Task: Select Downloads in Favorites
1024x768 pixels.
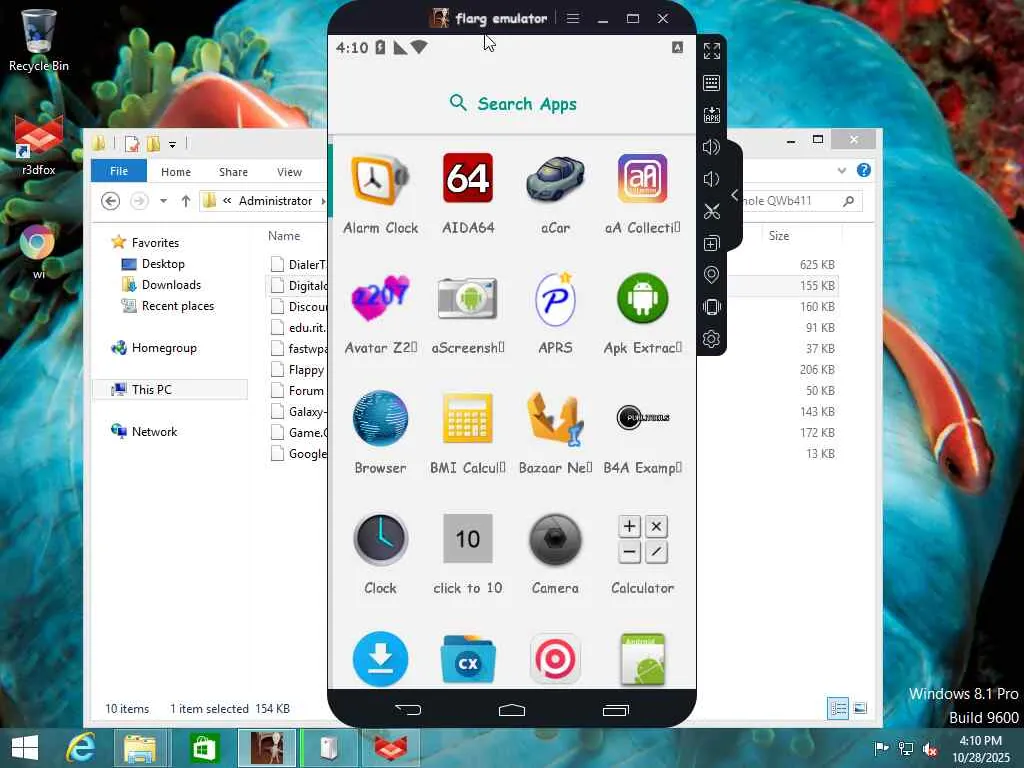Action: pyautogui.click(x=171, y=285)
